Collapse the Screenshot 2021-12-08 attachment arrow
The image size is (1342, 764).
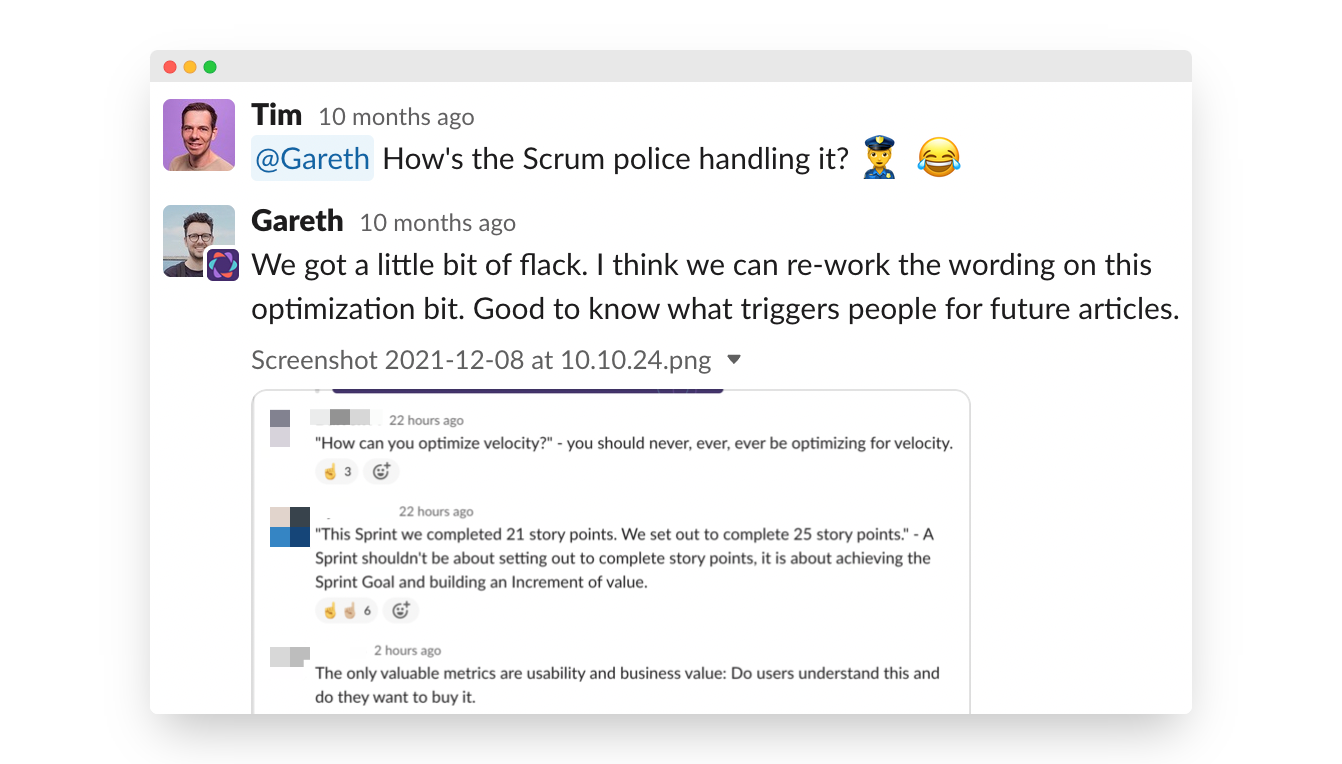[734, 360]
